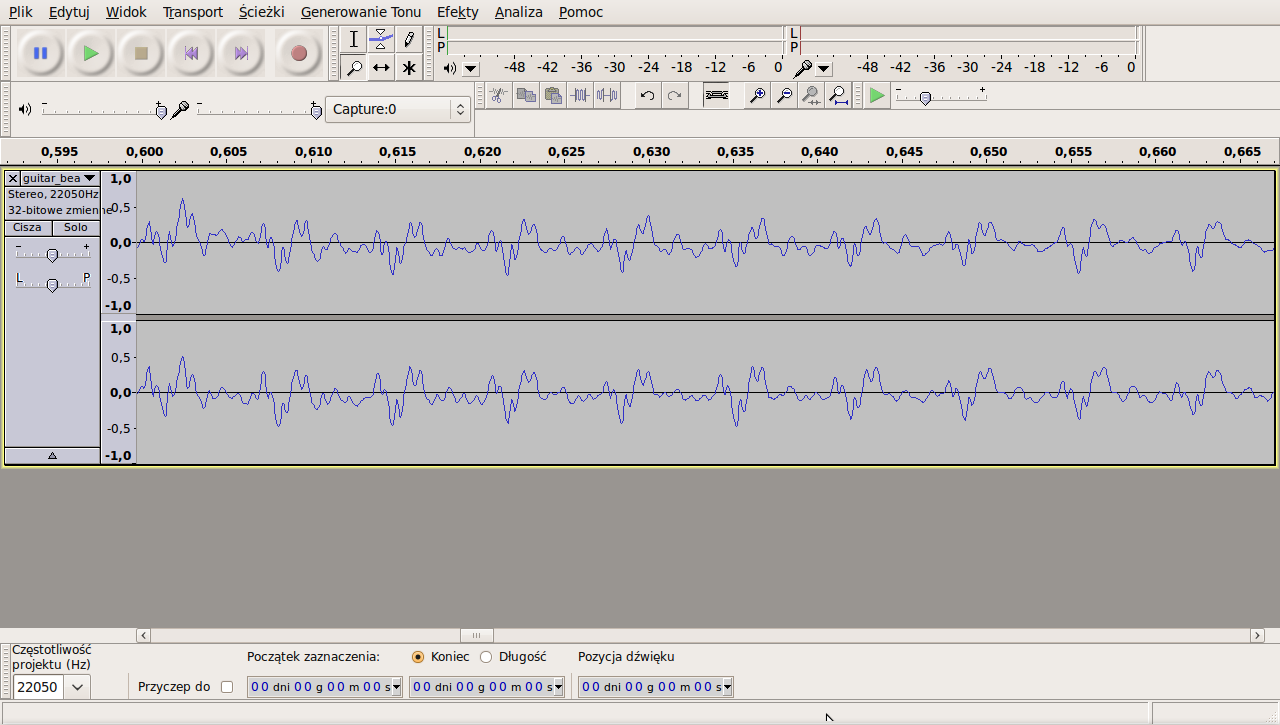1280x725 pixels.
Task: Click the Zoom Out magnifier icon
Action: tap(785, 96)
